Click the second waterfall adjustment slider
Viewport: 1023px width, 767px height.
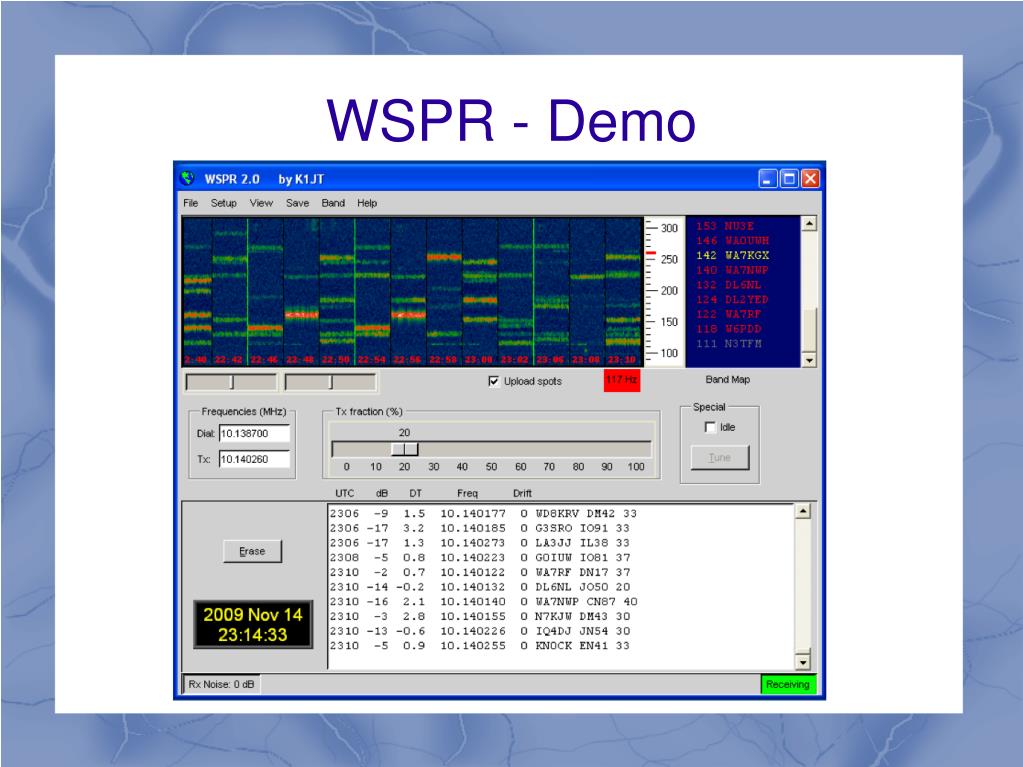(330, 382)
